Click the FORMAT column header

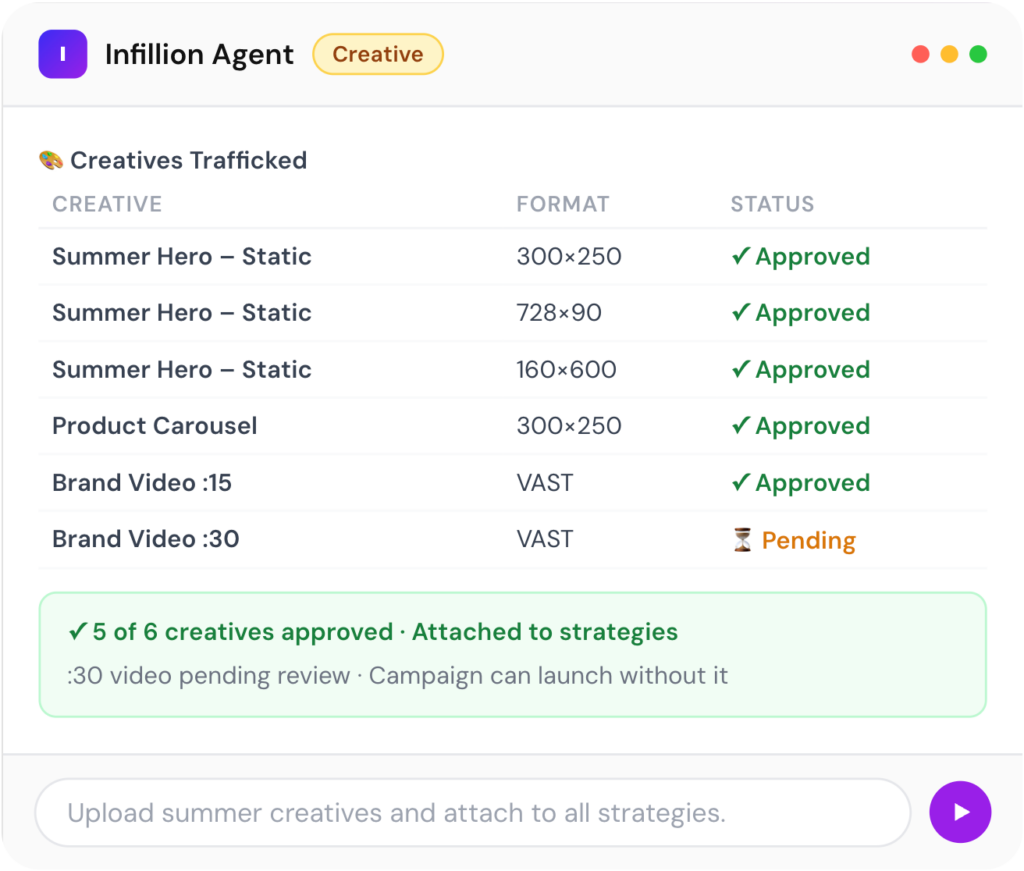coord(563,204)
